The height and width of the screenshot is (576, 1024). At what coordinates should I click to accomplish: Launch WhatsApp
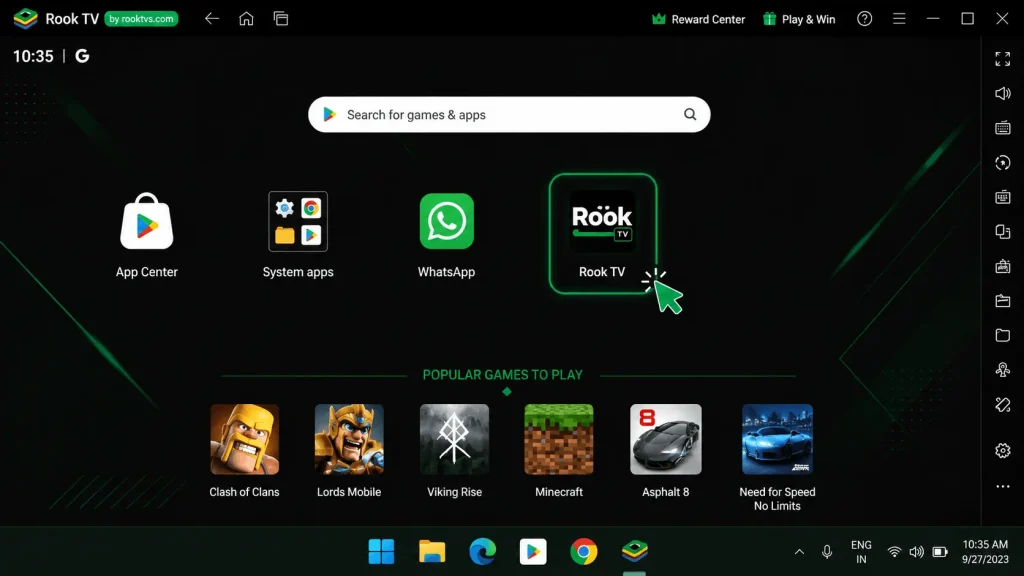pyautogui.click(x=447, y=236)
